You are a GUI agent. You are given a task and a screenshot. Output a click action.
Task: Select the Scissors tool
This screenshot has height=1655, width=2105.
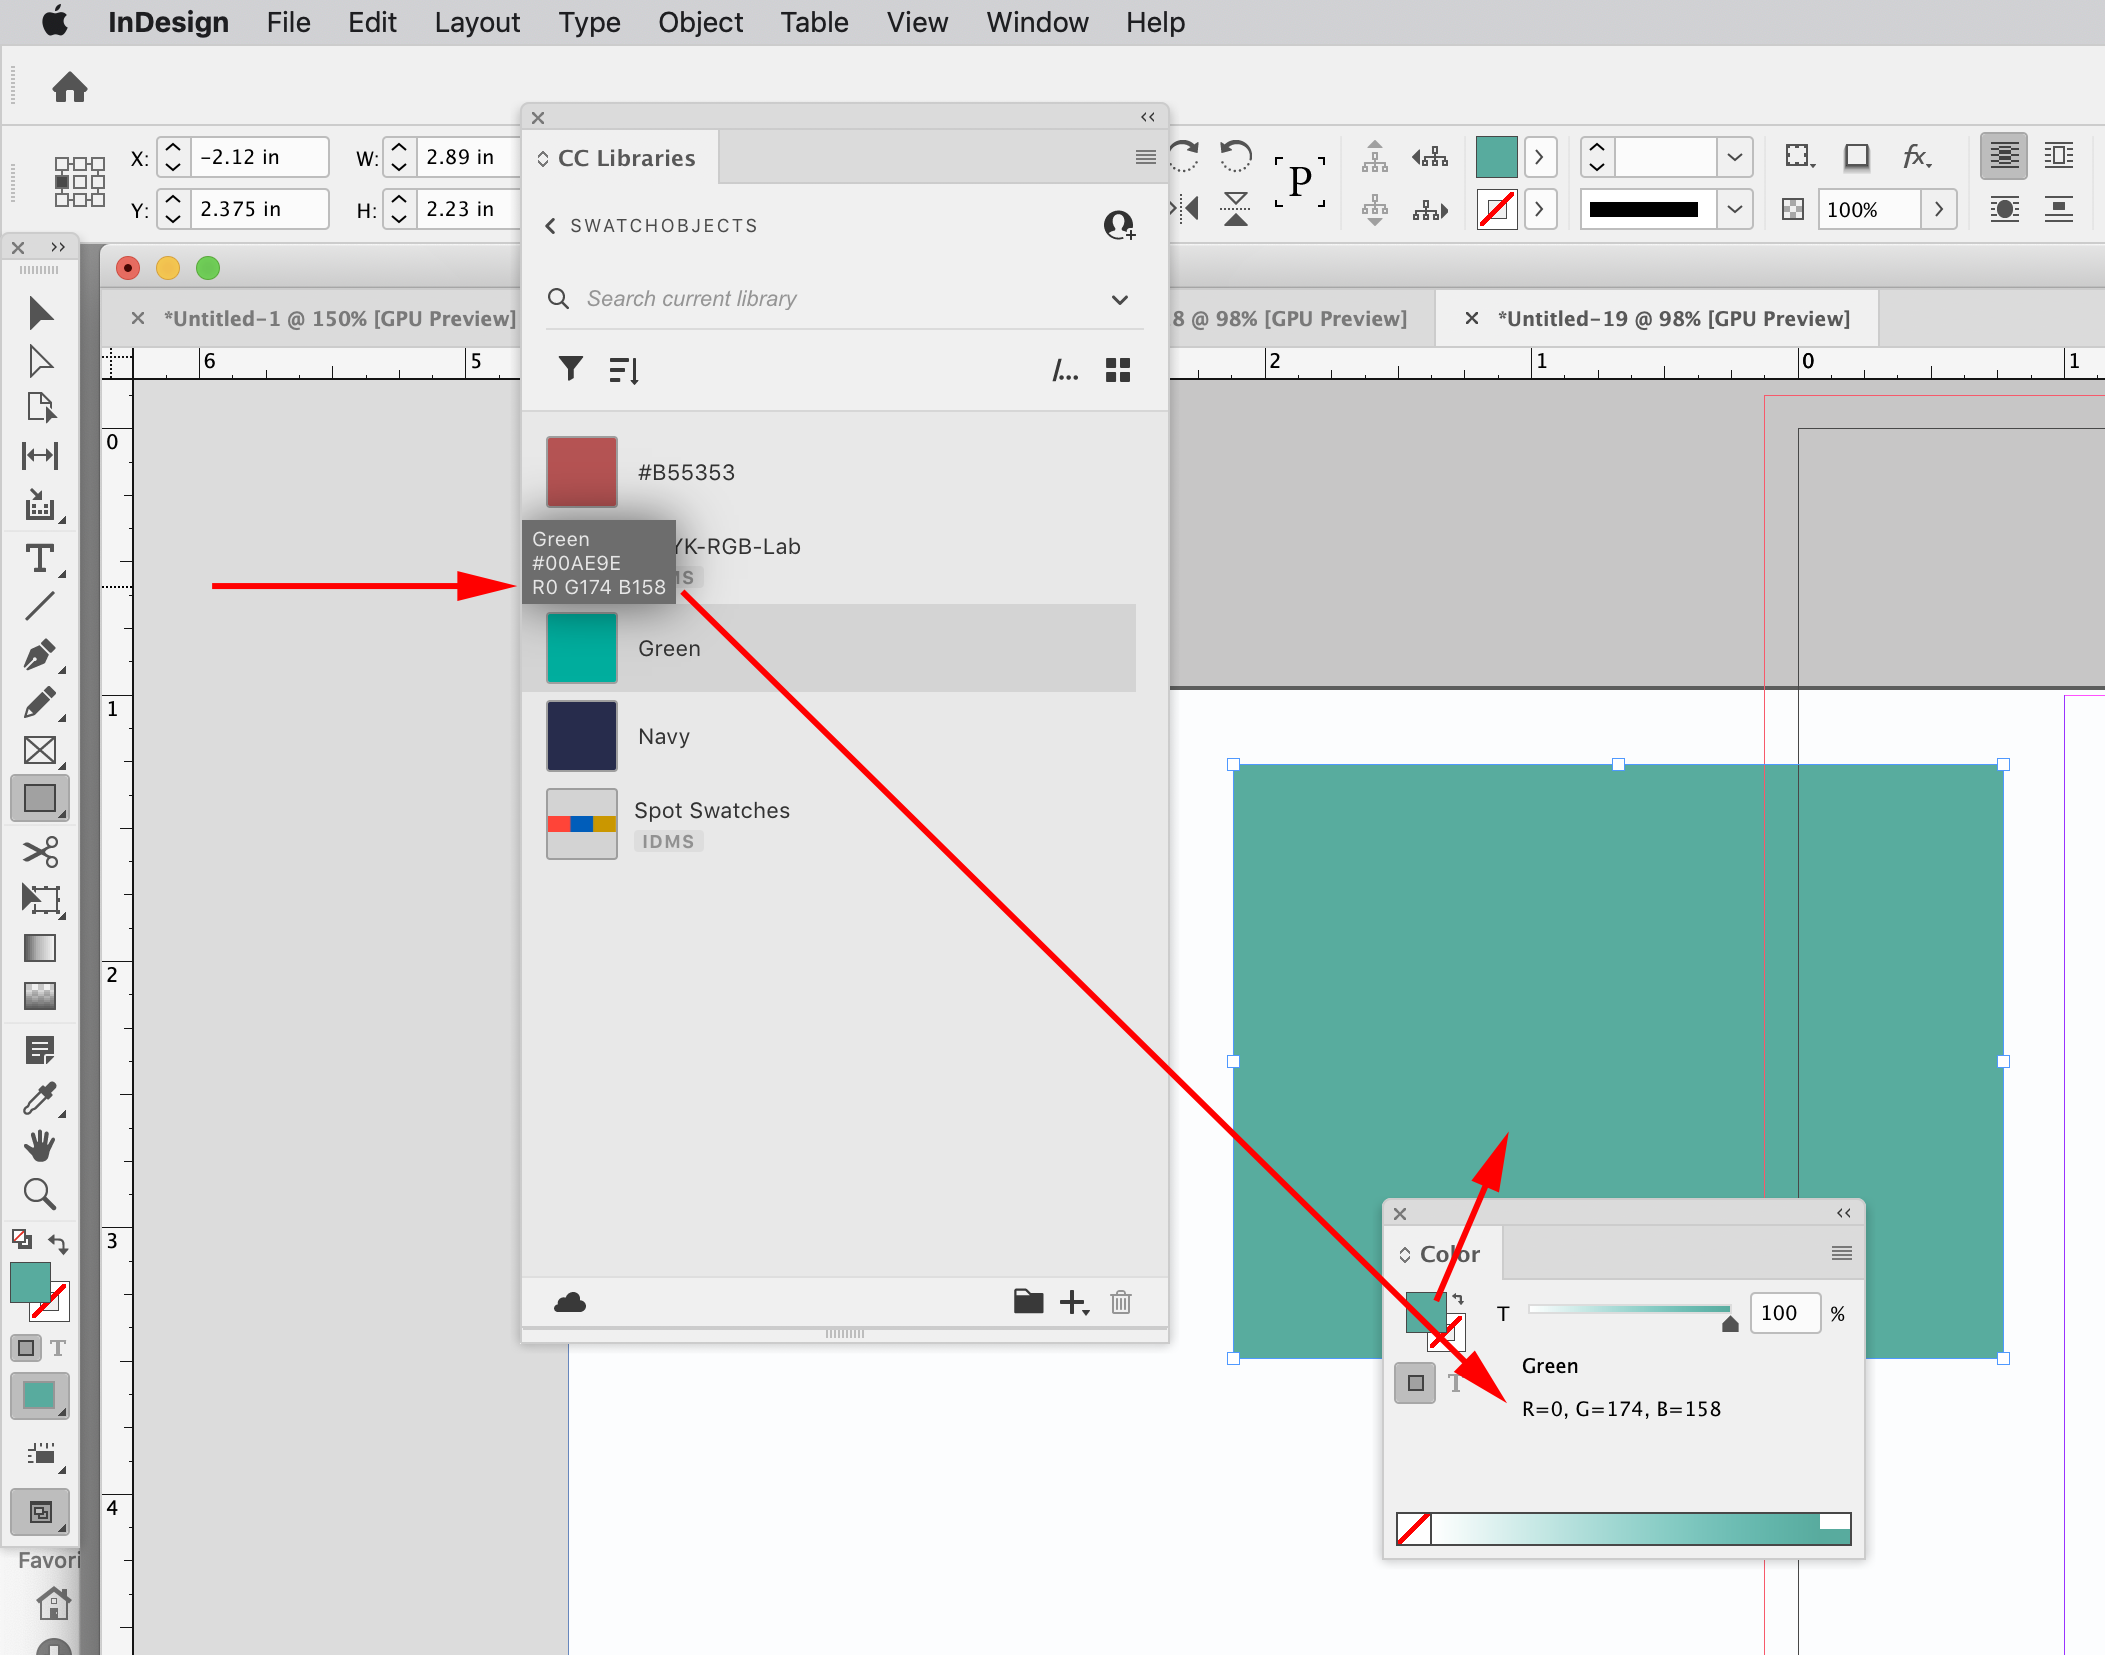[40, 852]
